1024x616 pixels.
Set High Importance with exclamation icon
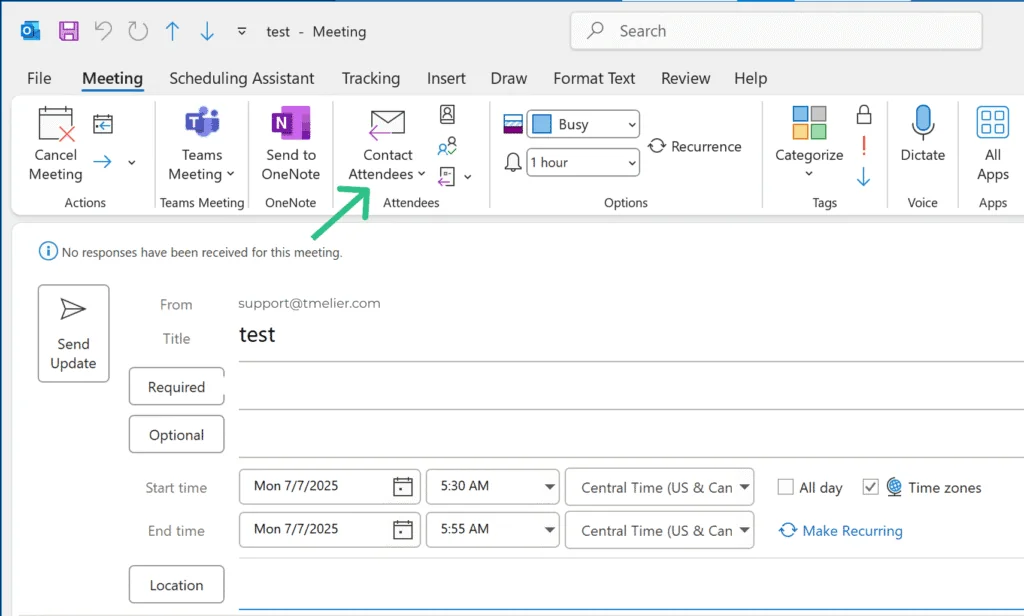(864, 146)
